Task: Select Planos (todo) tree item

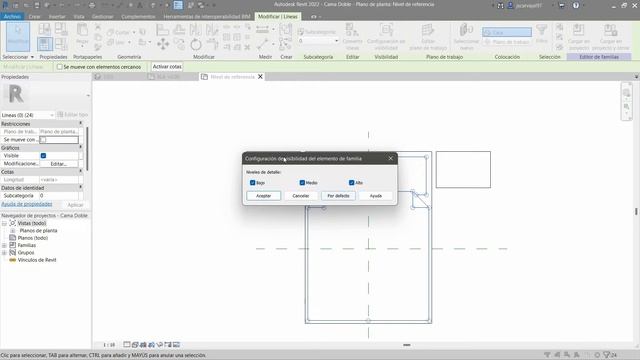Action: [33, 238]
